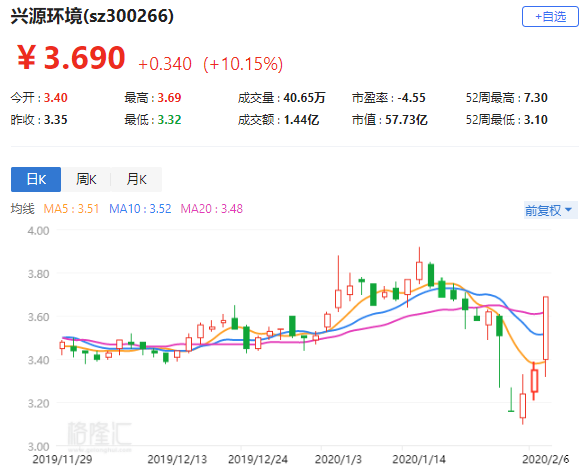The image size is (580, 470).
Task: Click the 昨收 value 3.35
Action: click(56, 120)
